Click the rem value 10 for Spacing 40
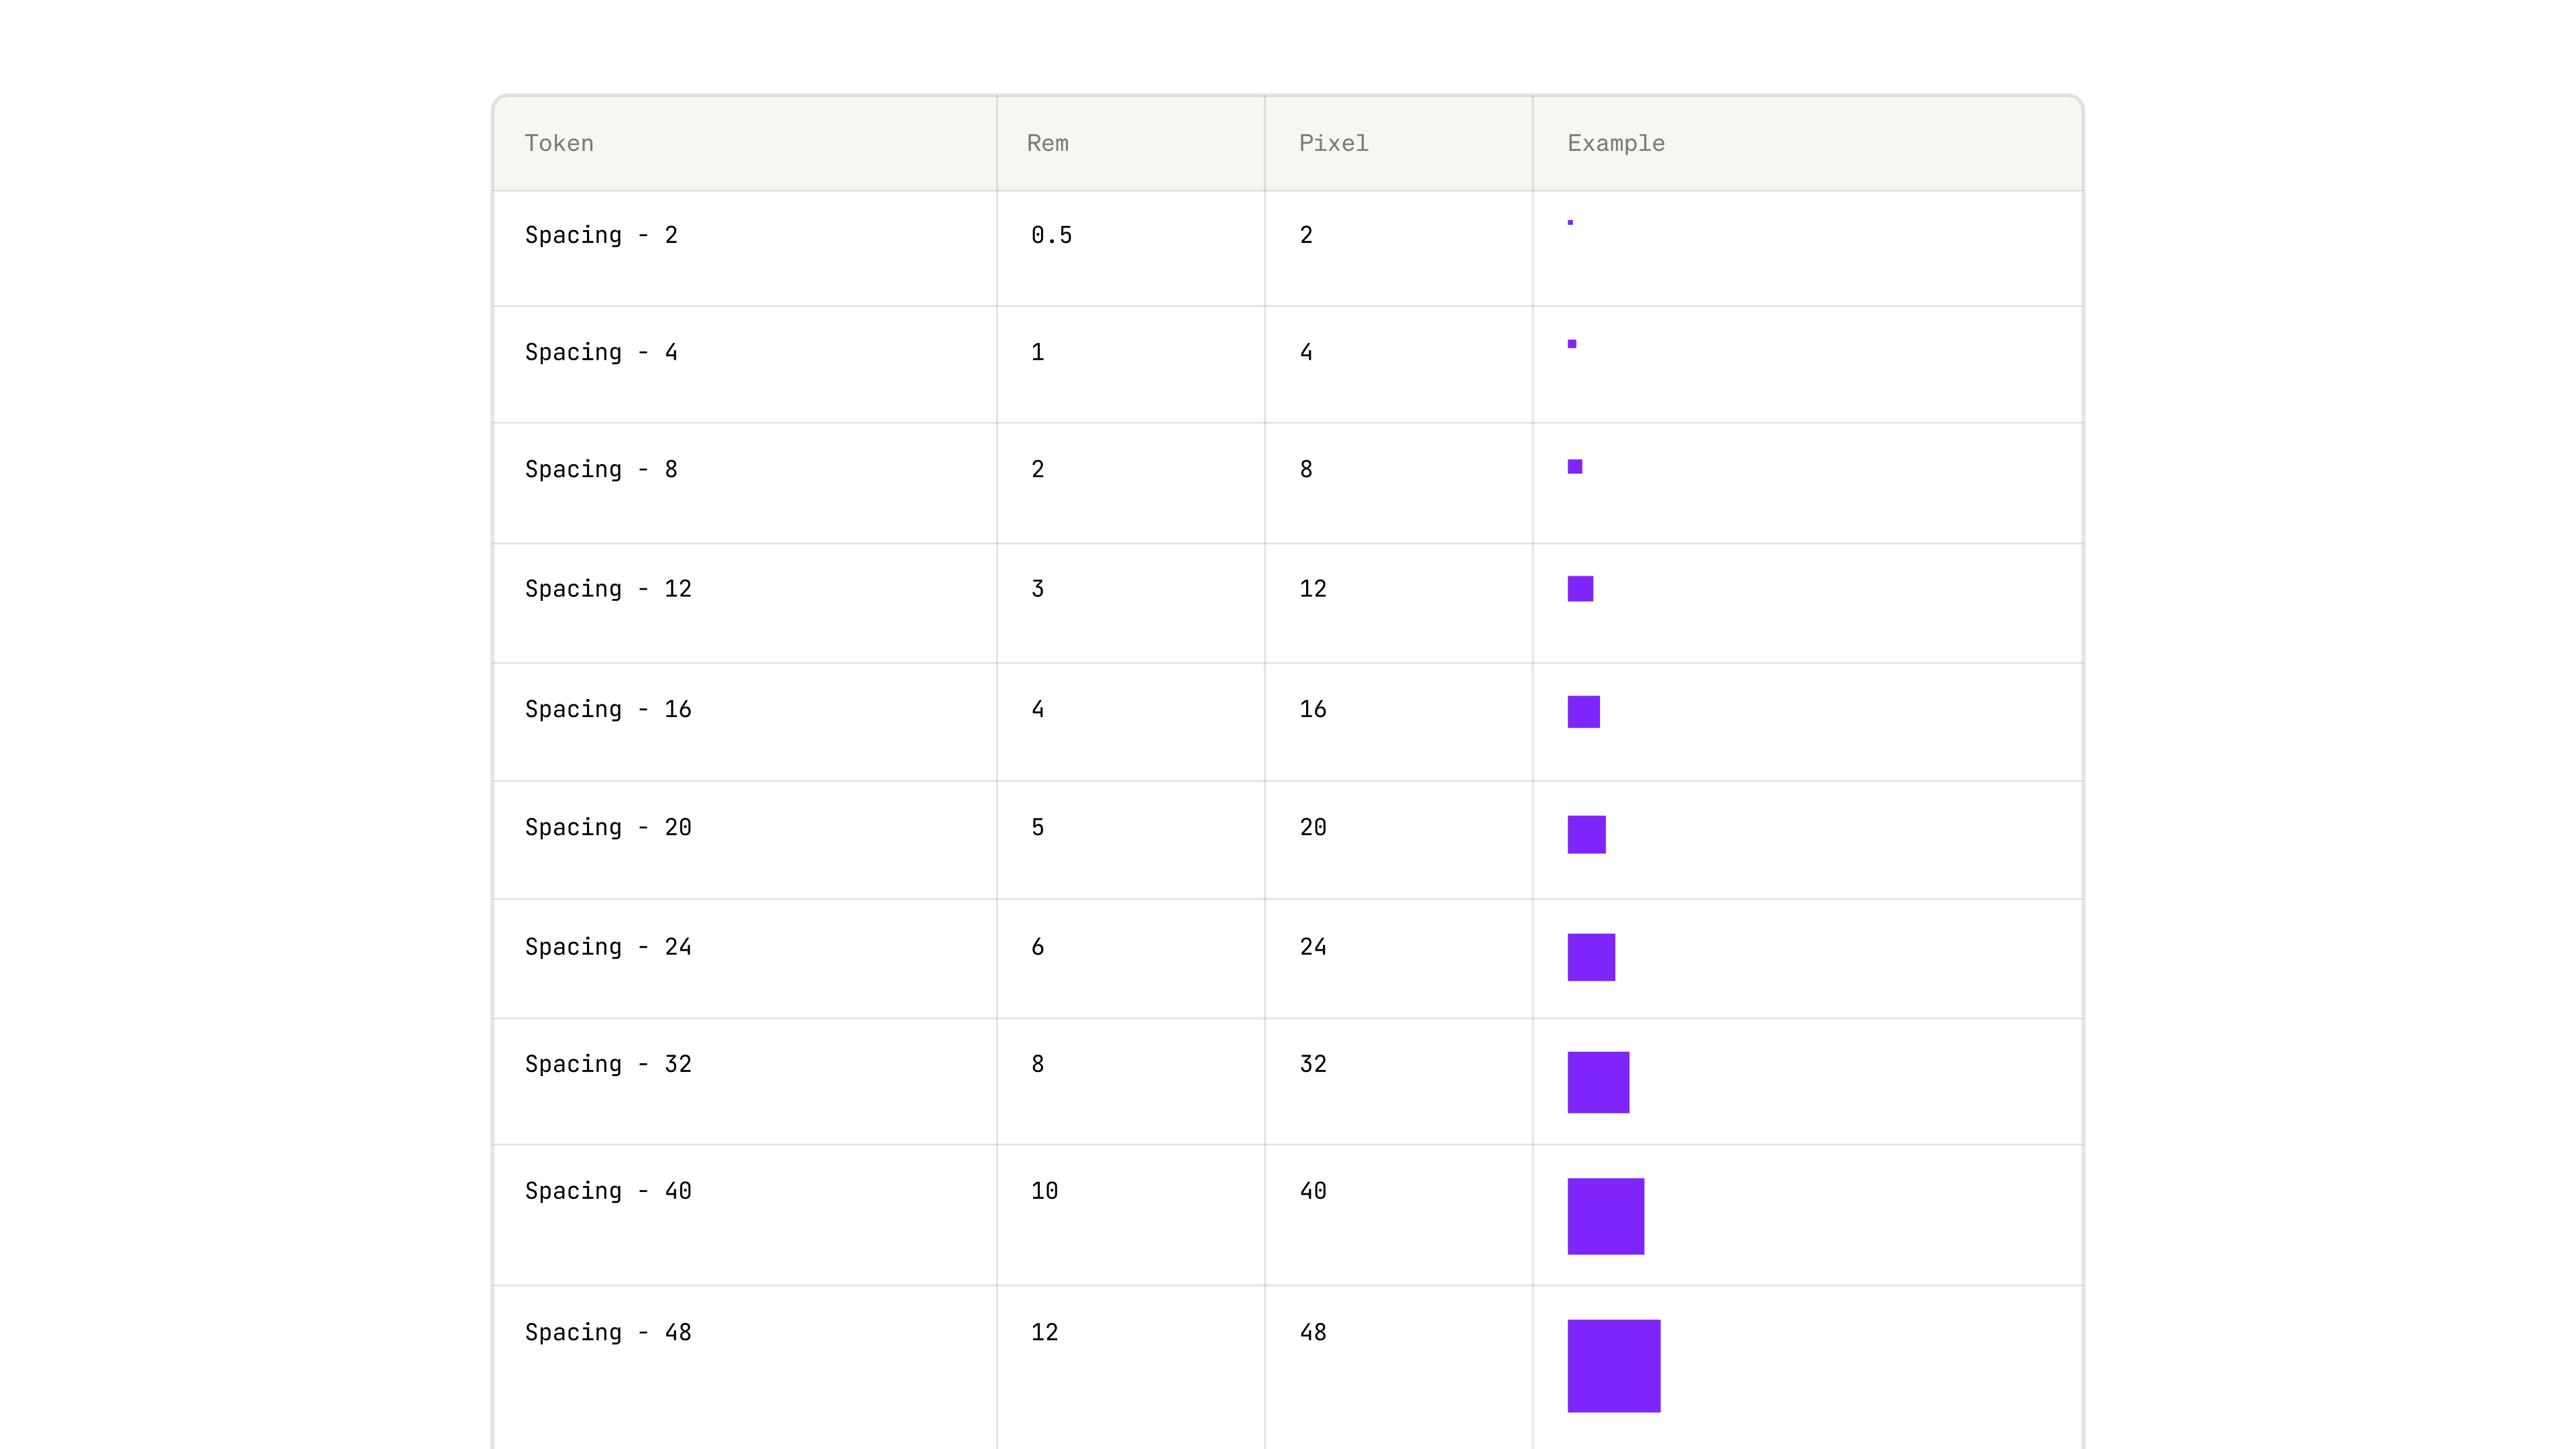This screenshot has width=2576, height=1449. pyautogui.click(x=1044, y=1191)
